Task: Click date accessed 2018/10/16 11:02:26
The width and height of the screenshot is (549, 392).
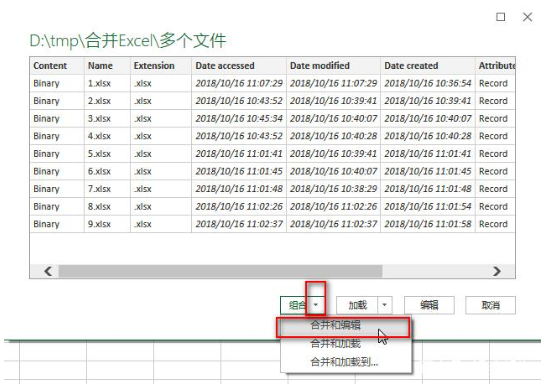Action: [x=239, y=206]
